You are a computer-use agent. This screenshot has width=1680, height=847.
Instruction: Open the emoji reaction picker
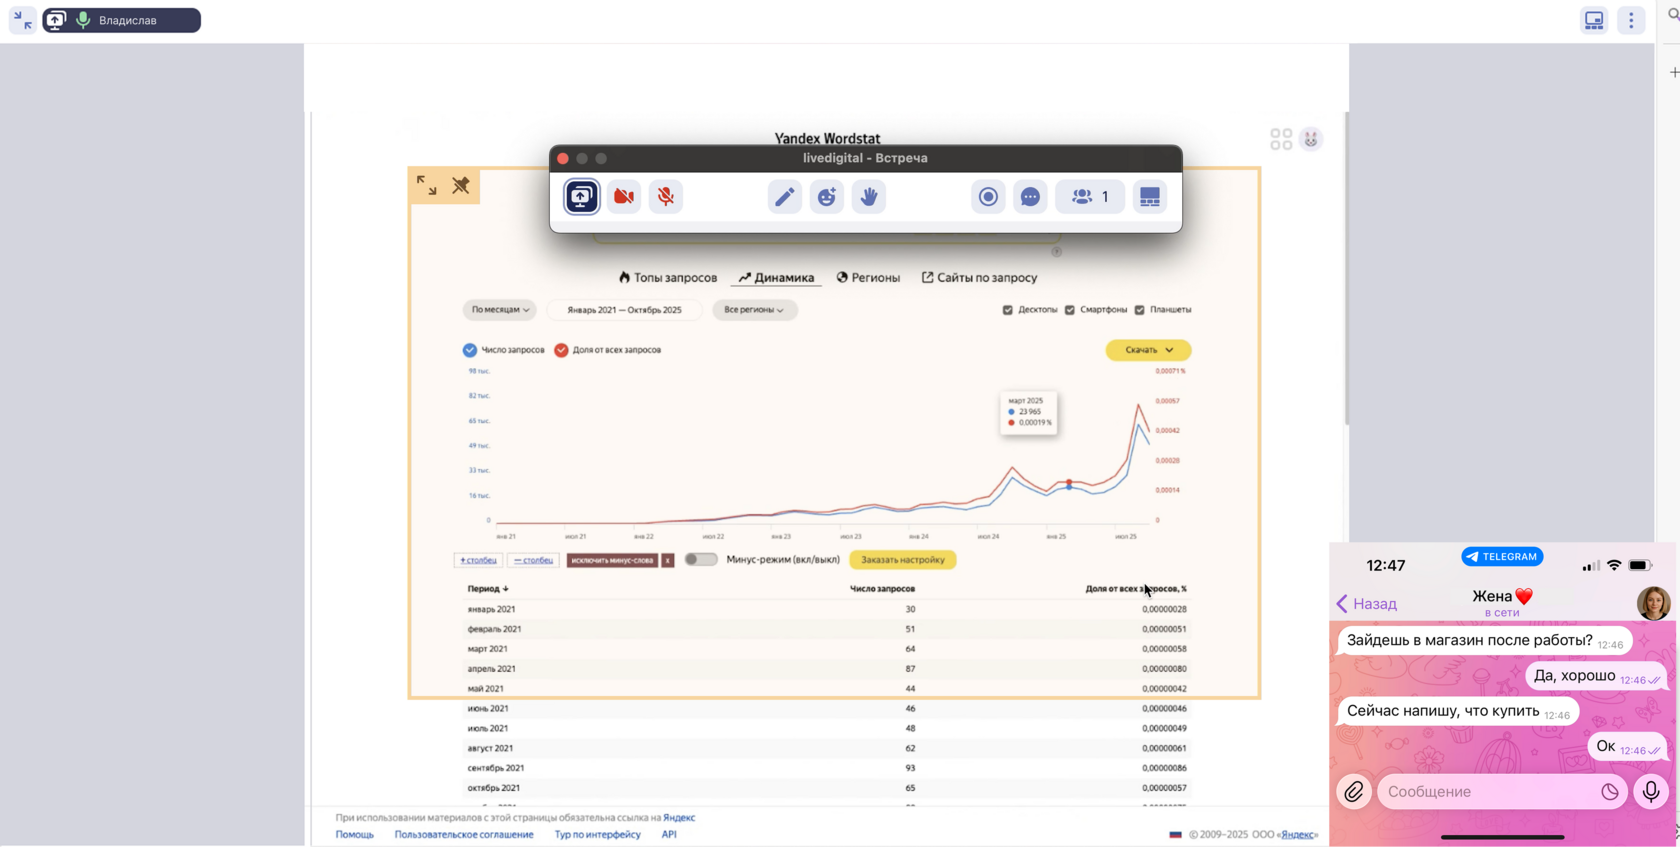(x=827, y=197)
